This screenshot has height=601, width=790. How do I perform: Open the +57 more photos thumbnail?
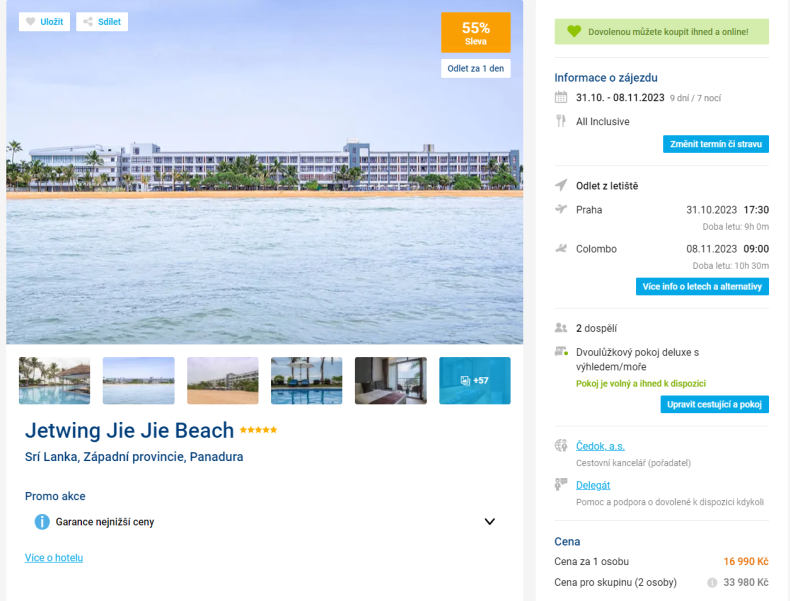pos(475,380)
